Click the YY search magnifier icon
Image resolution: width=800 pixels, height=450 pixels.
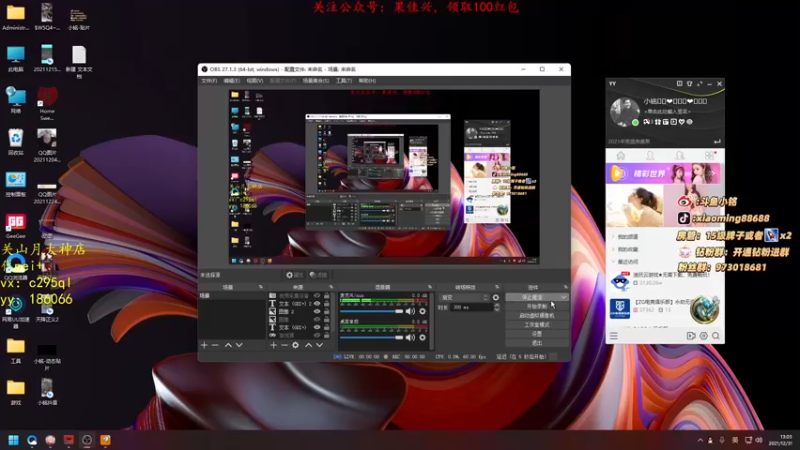click(716, 336)
